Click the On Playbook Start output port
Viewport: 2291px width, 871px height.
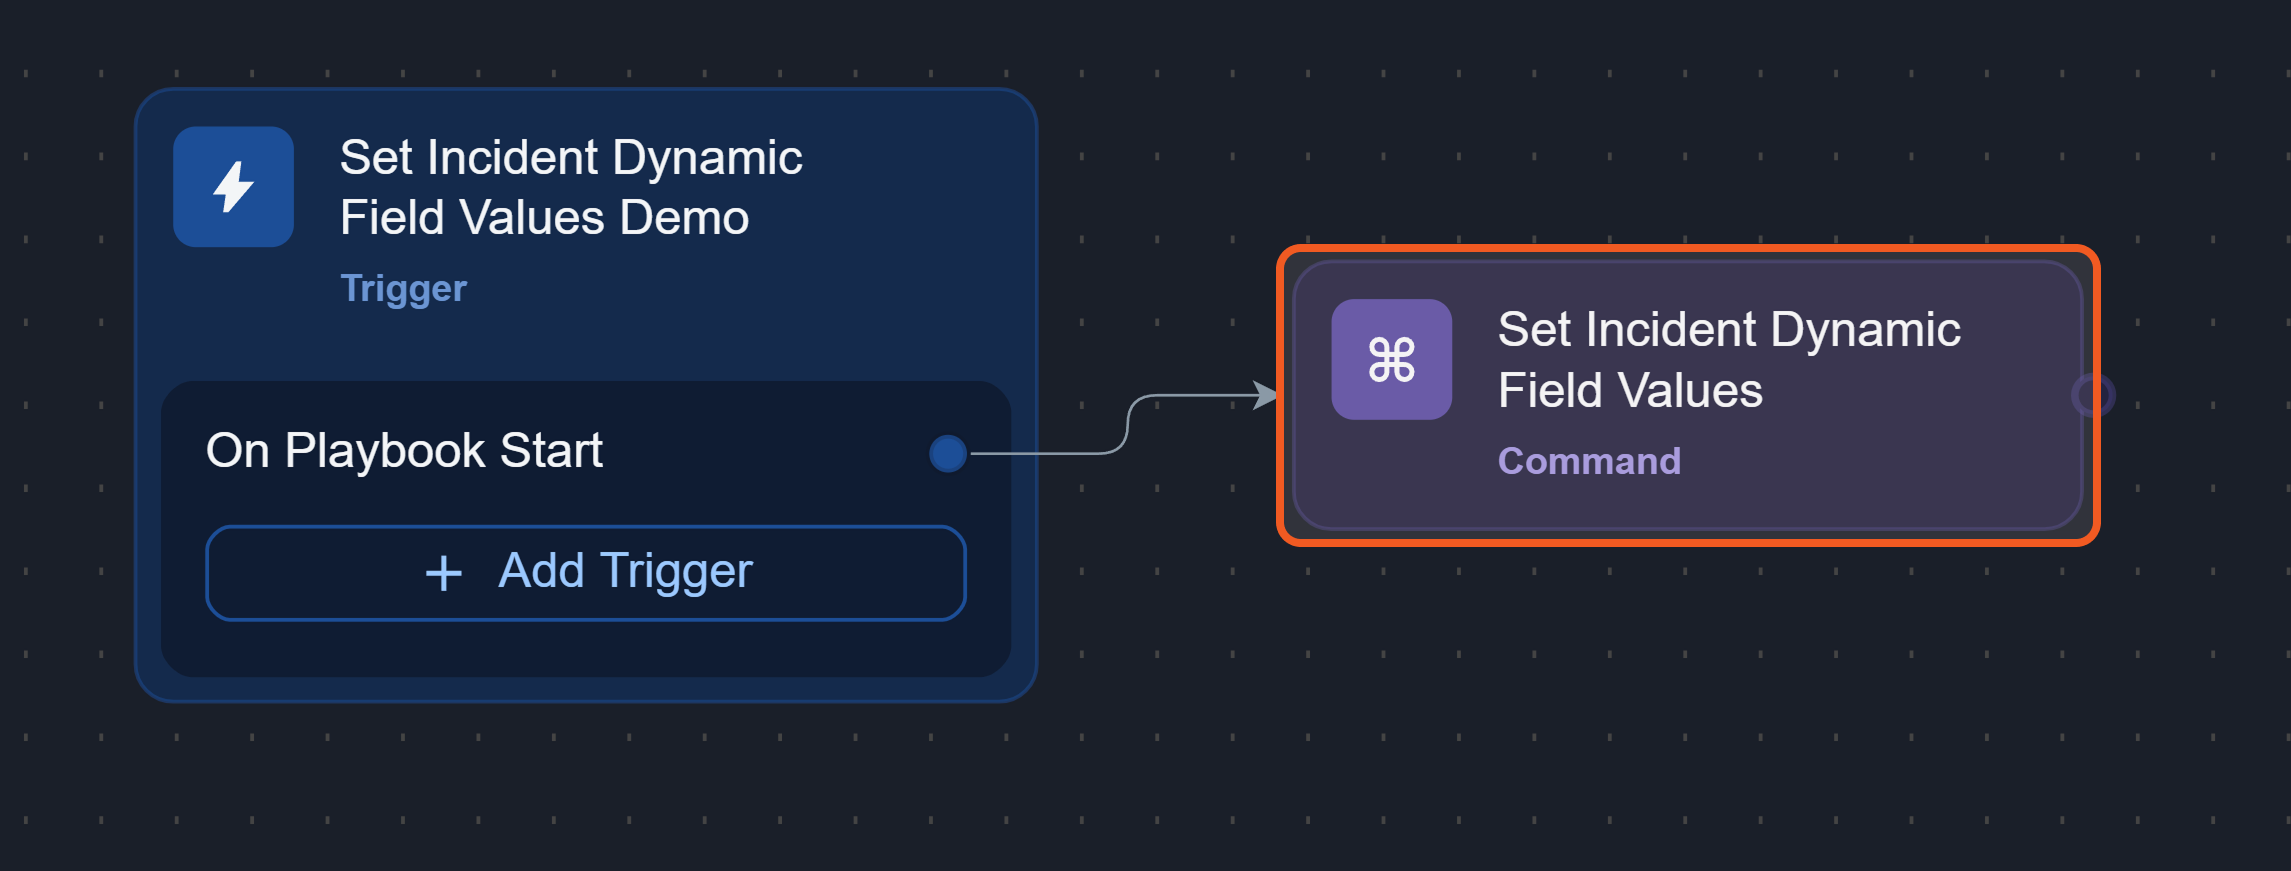click(947, 453)
